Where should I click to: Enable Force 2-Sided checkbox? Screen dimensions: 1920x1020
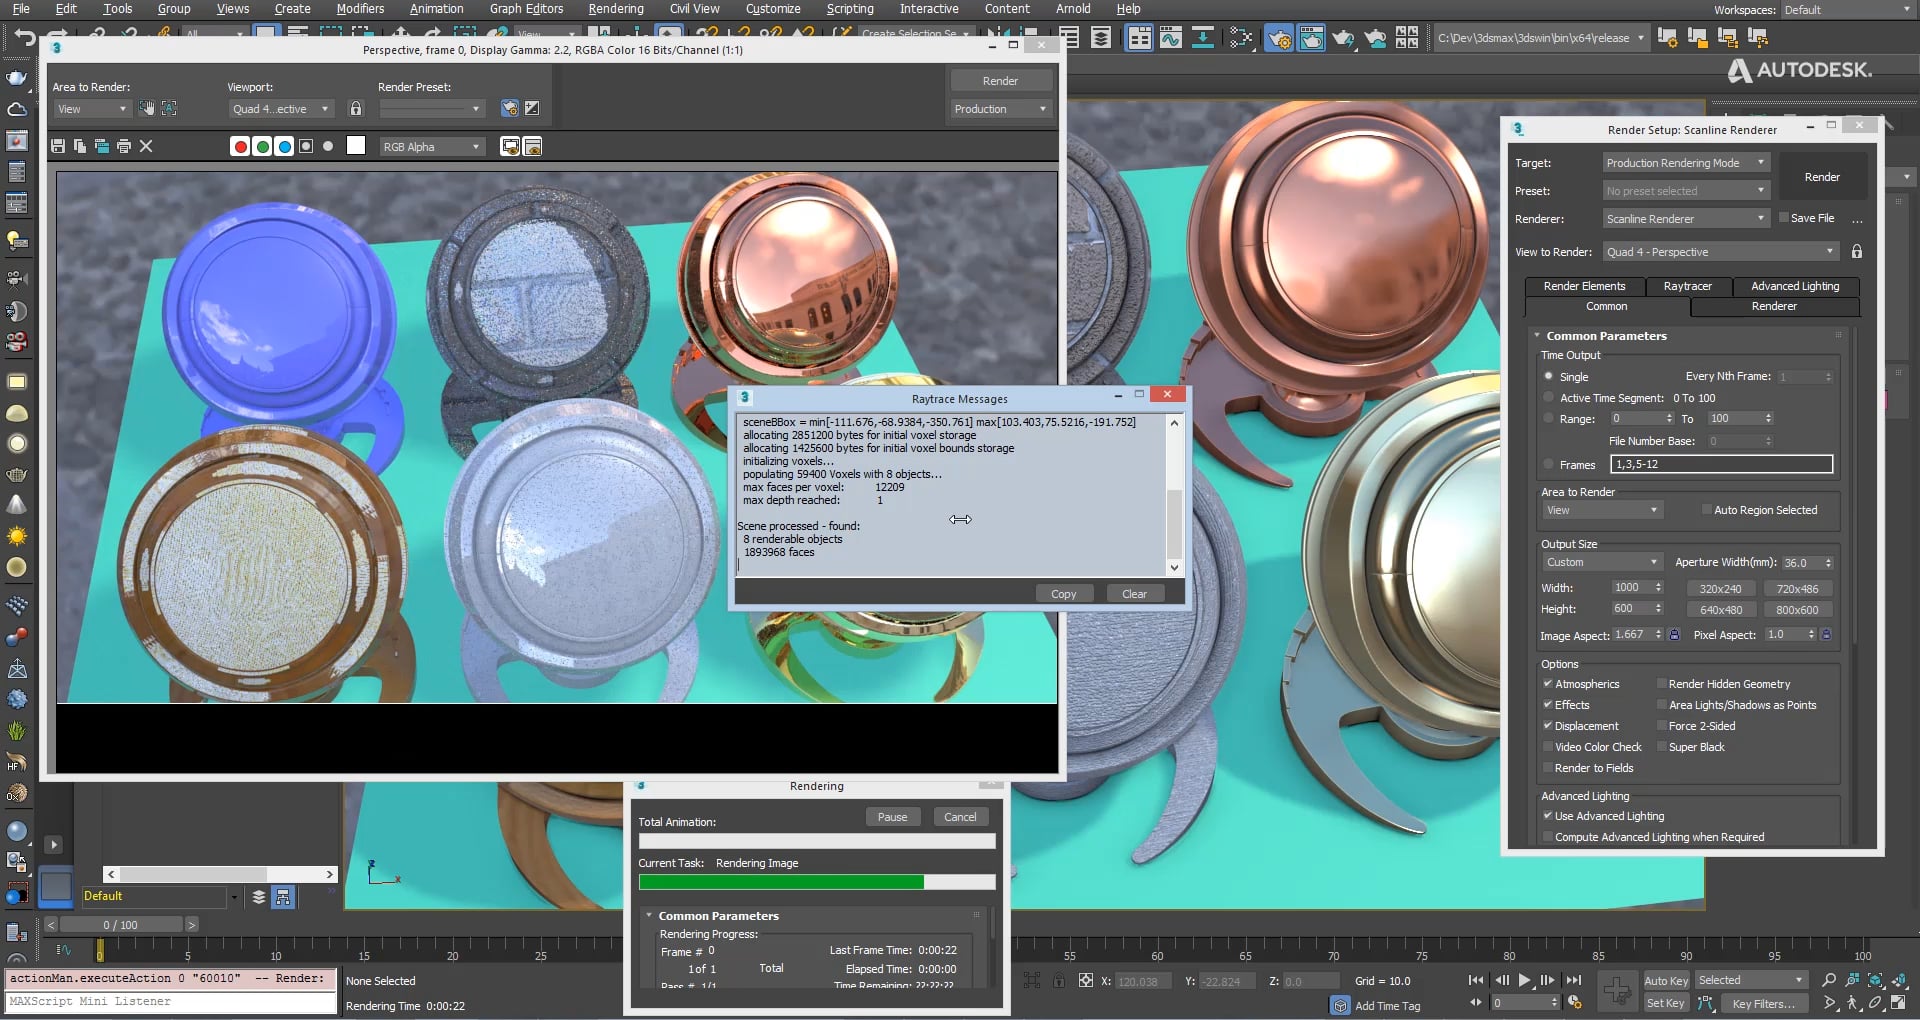(x=1662, y=726)
